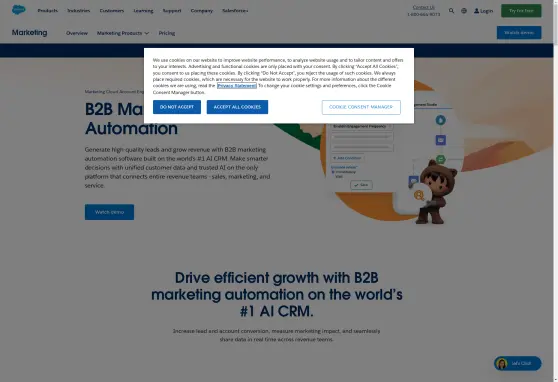
Task: Open the Privacy Statement link
Action: 237,86
